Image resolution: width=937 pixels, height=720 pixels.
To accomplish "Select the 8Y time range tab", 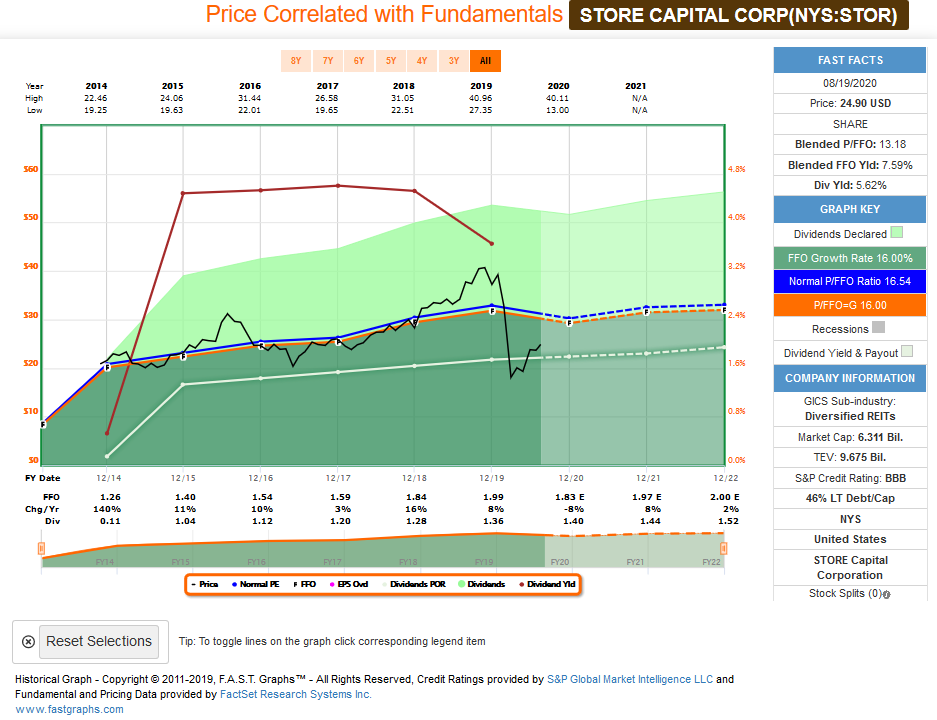I will pos(296,60).
